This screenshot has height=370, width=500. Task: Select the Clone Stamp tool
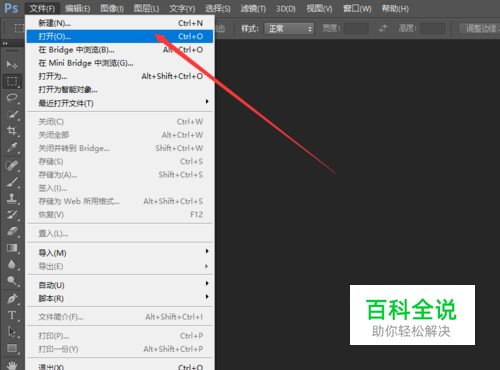(12, 198)
